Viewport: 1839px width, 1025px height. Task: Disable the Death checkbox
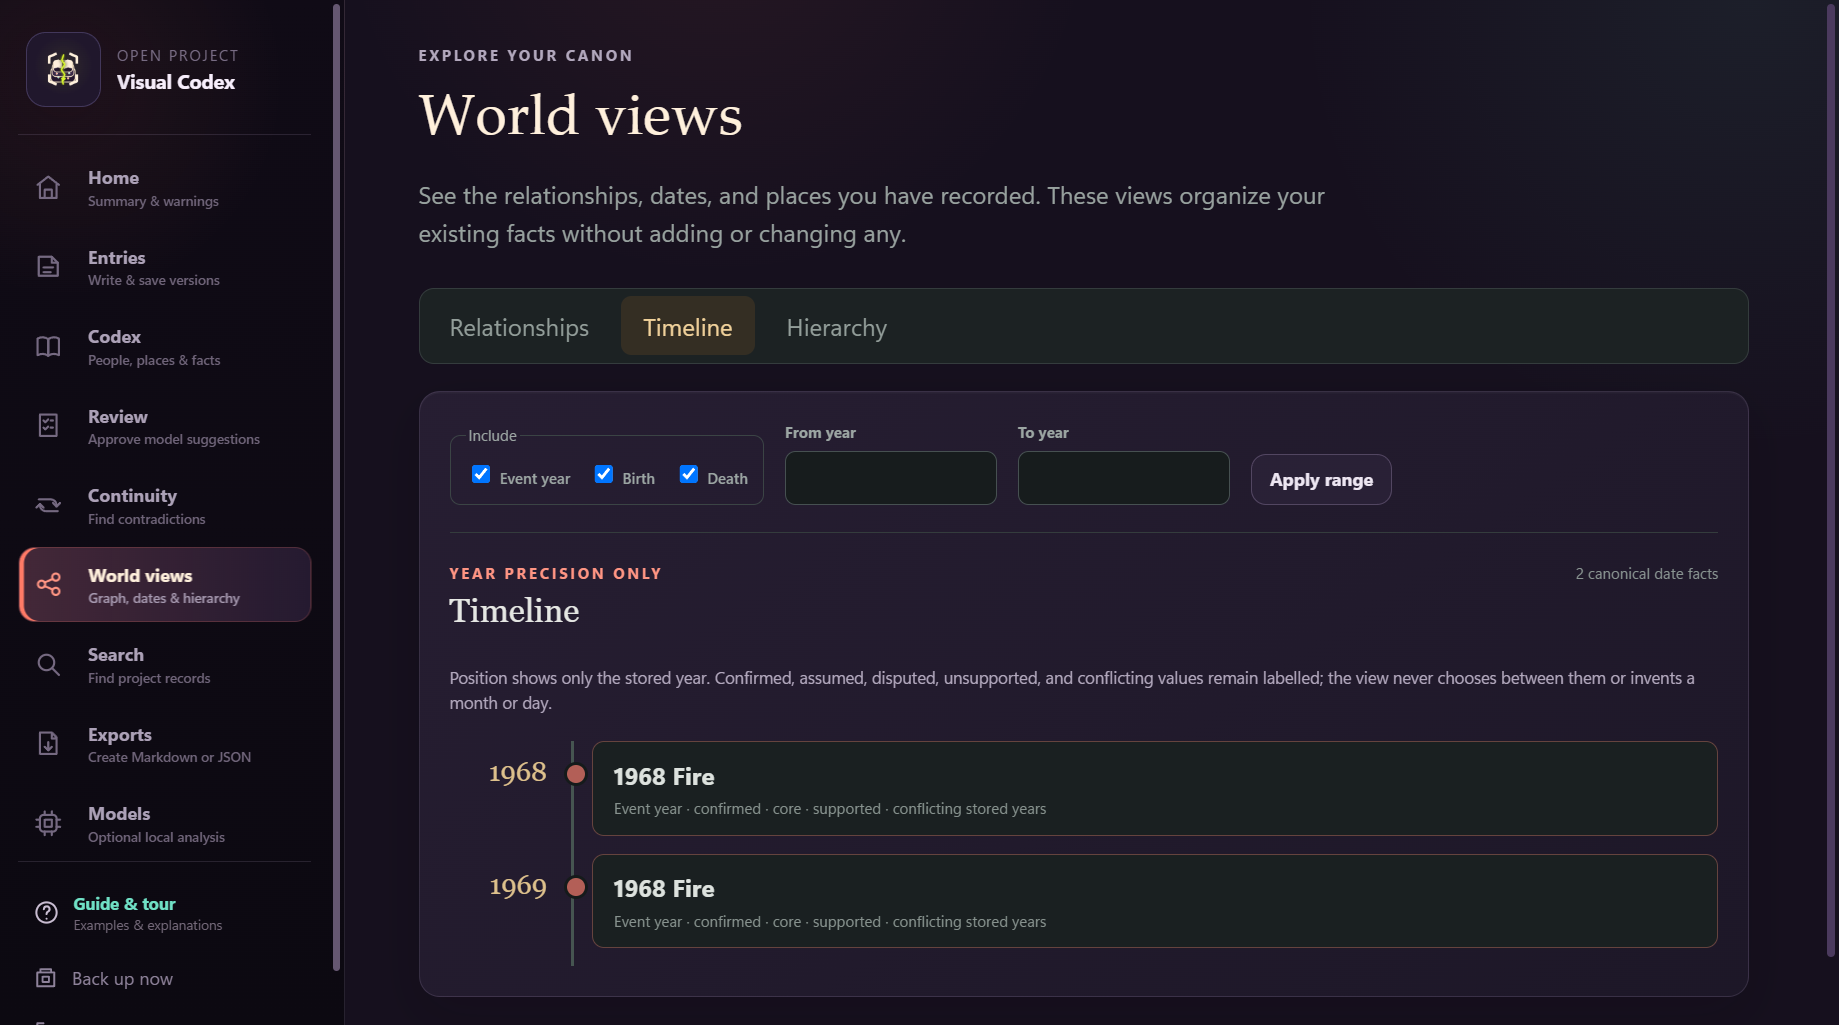[689, 475]
